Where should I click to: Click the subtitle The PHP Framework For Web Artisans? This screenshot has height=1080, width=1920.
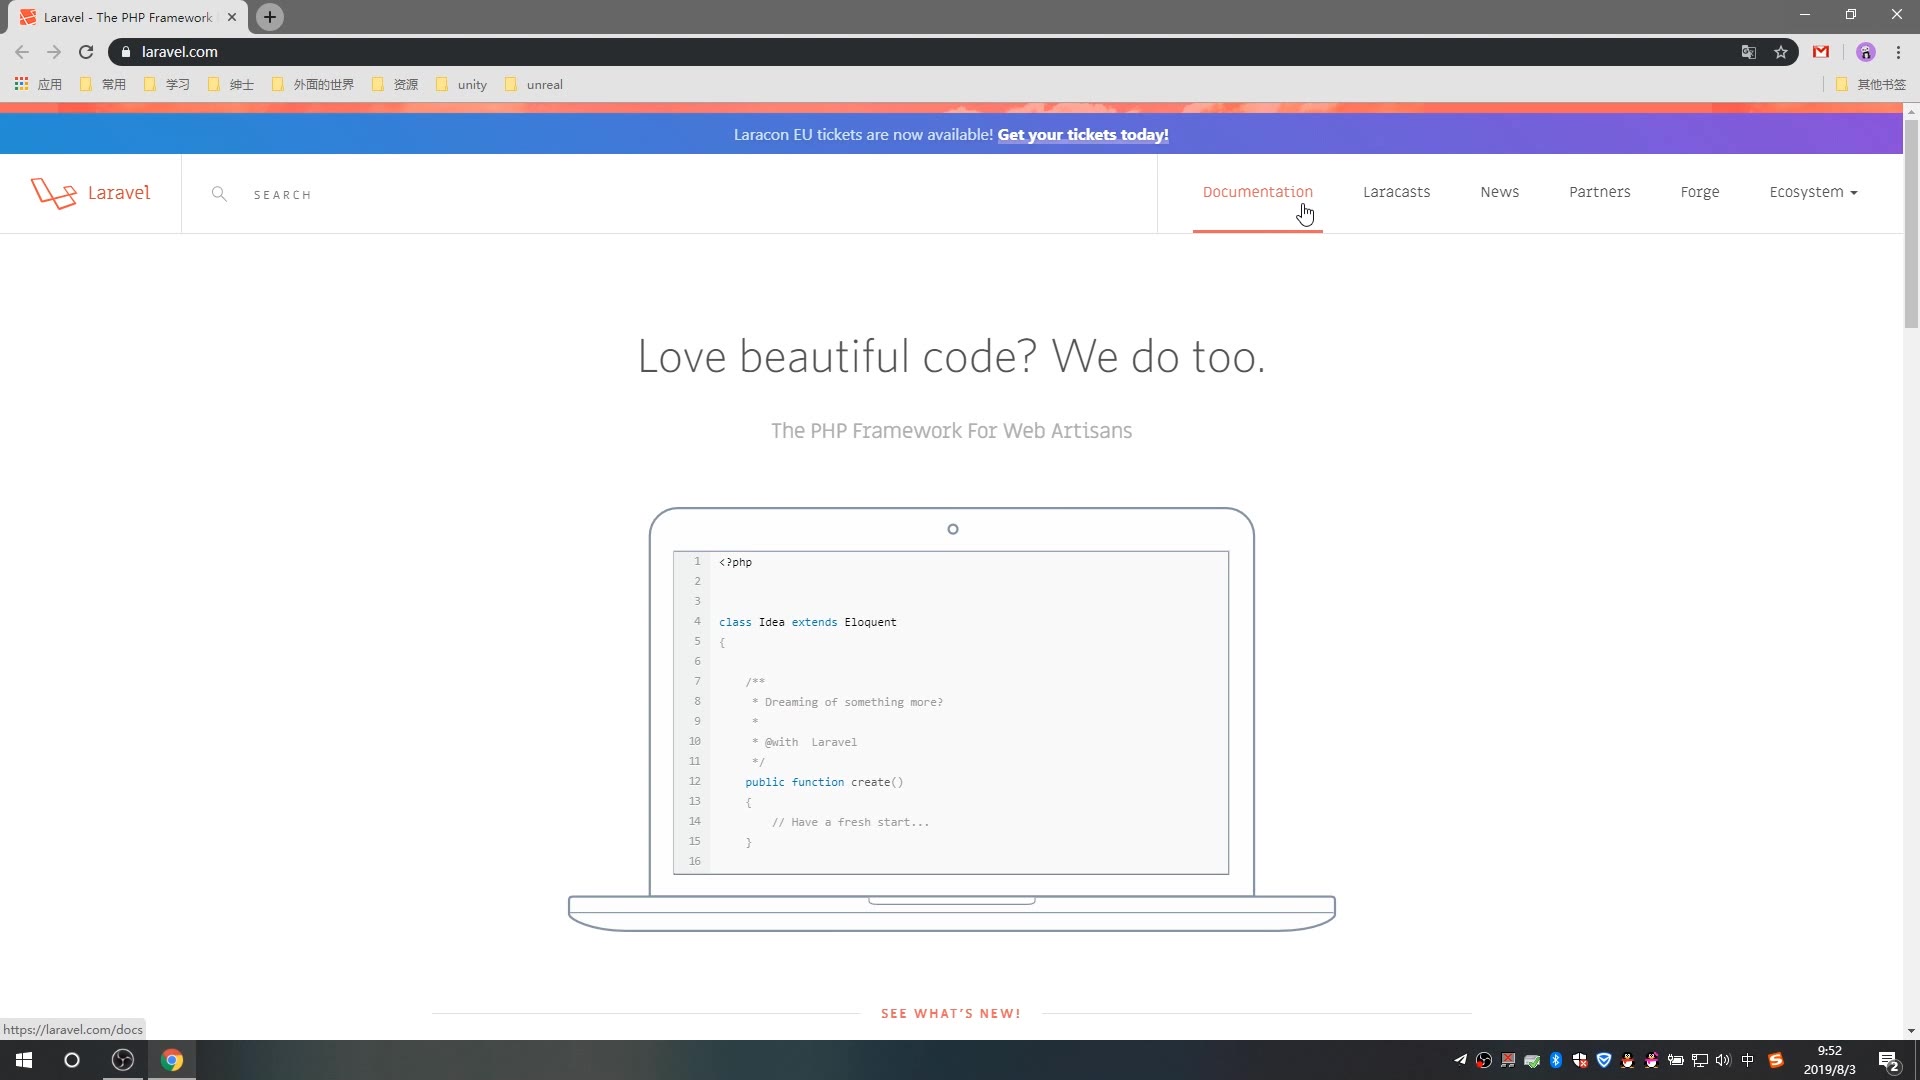tap(951, 431)
